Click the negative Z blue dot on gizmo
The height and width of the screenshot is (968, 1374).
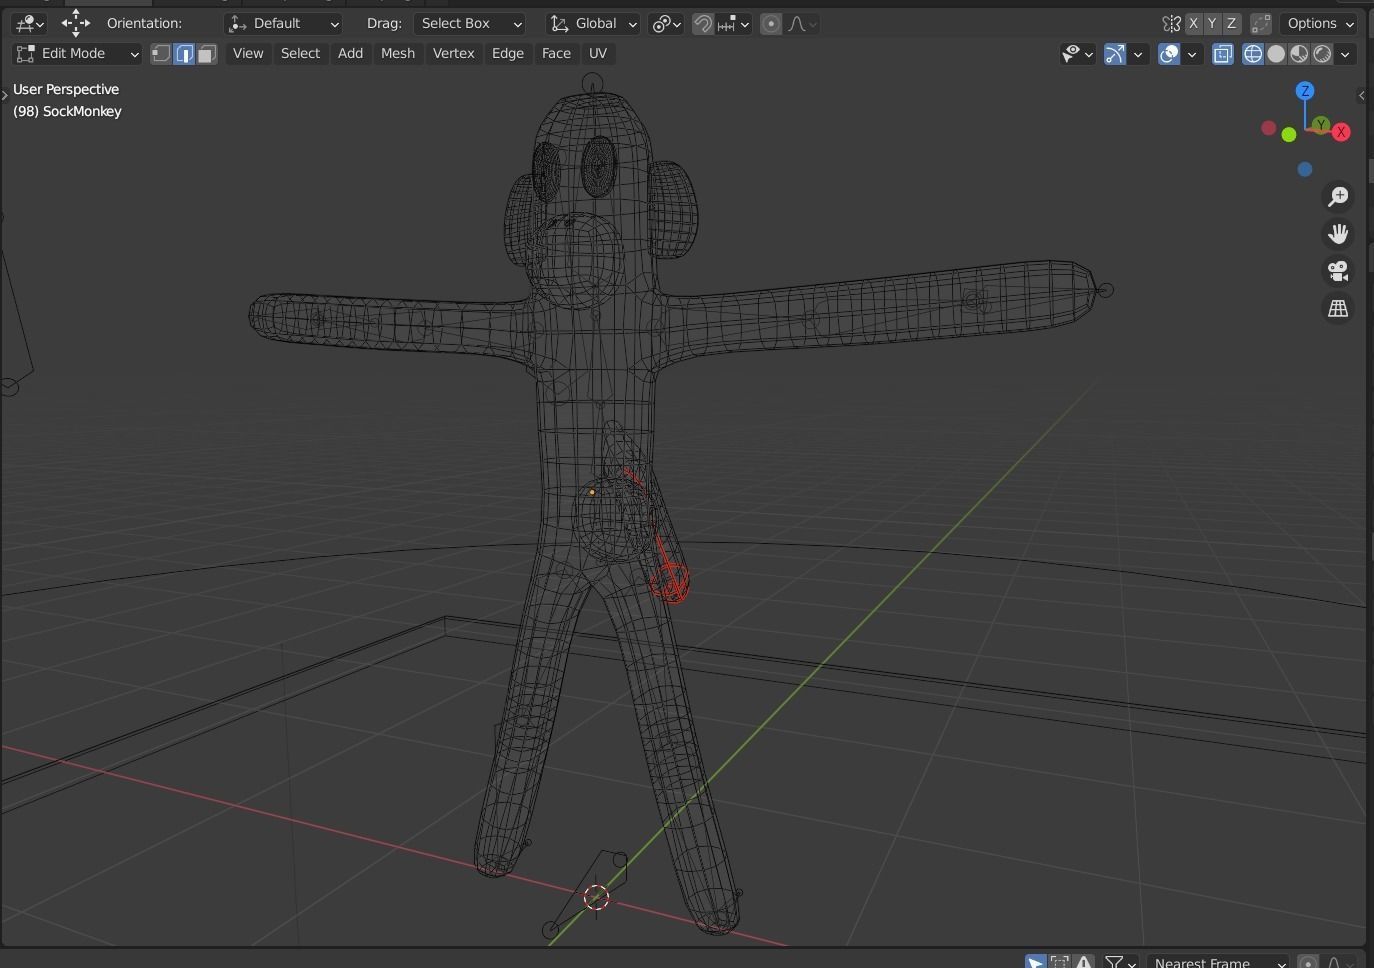pos(1305,169)
